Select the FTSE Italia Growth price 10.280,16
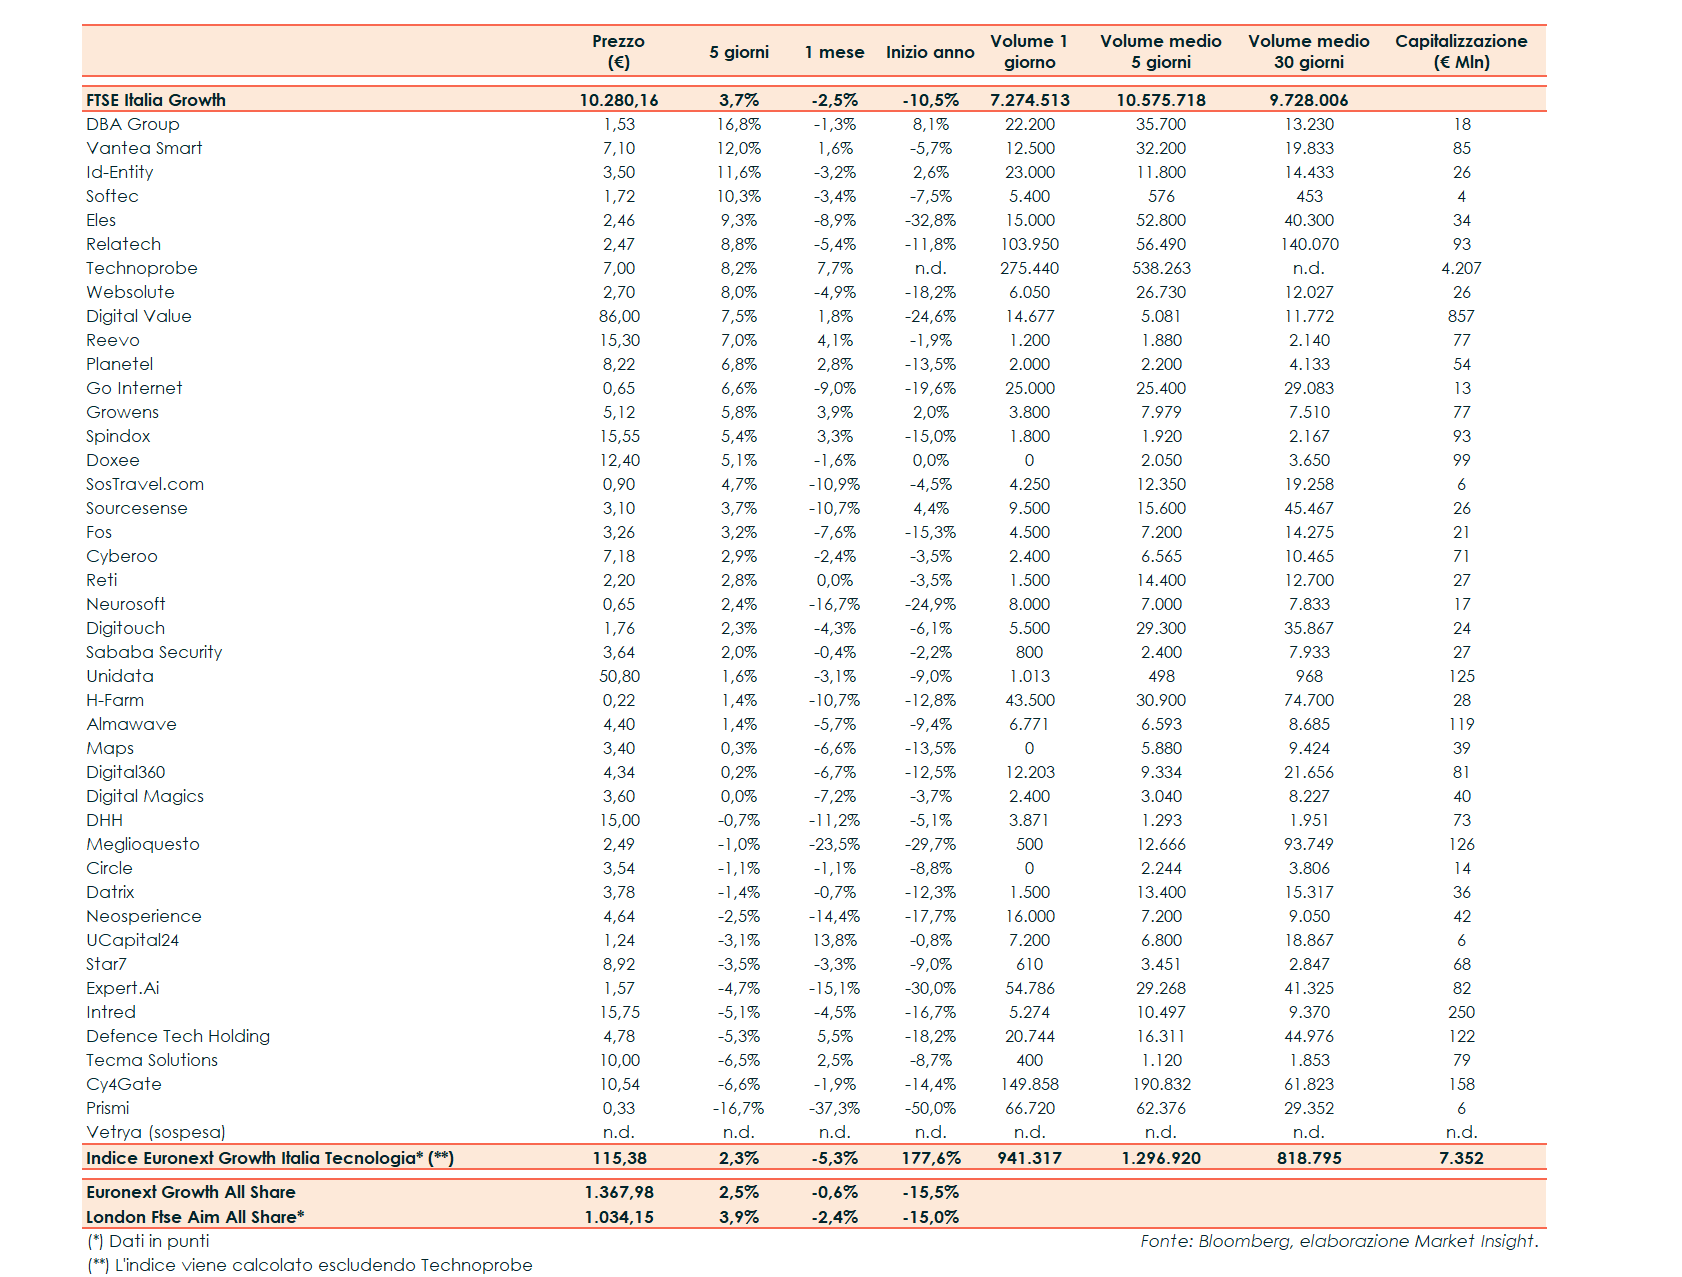 (x=618, y=100)
